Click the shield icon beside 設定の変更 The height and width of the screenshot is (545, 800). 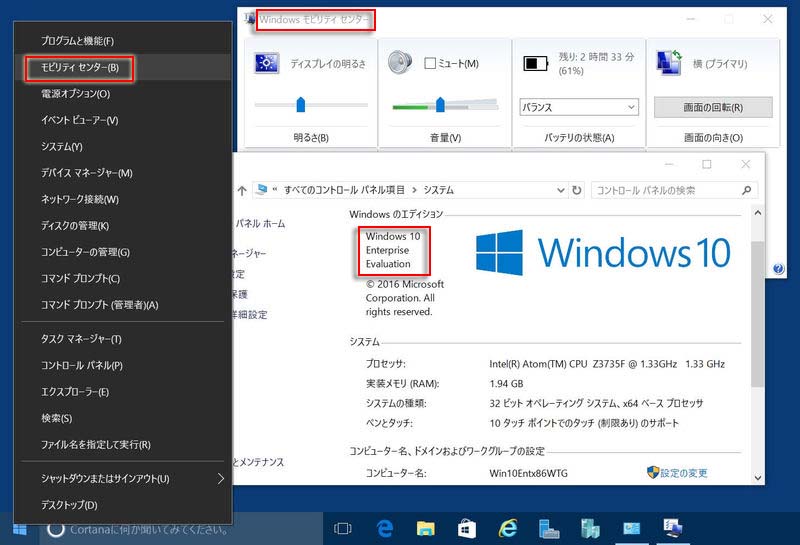tap(653, 472)
